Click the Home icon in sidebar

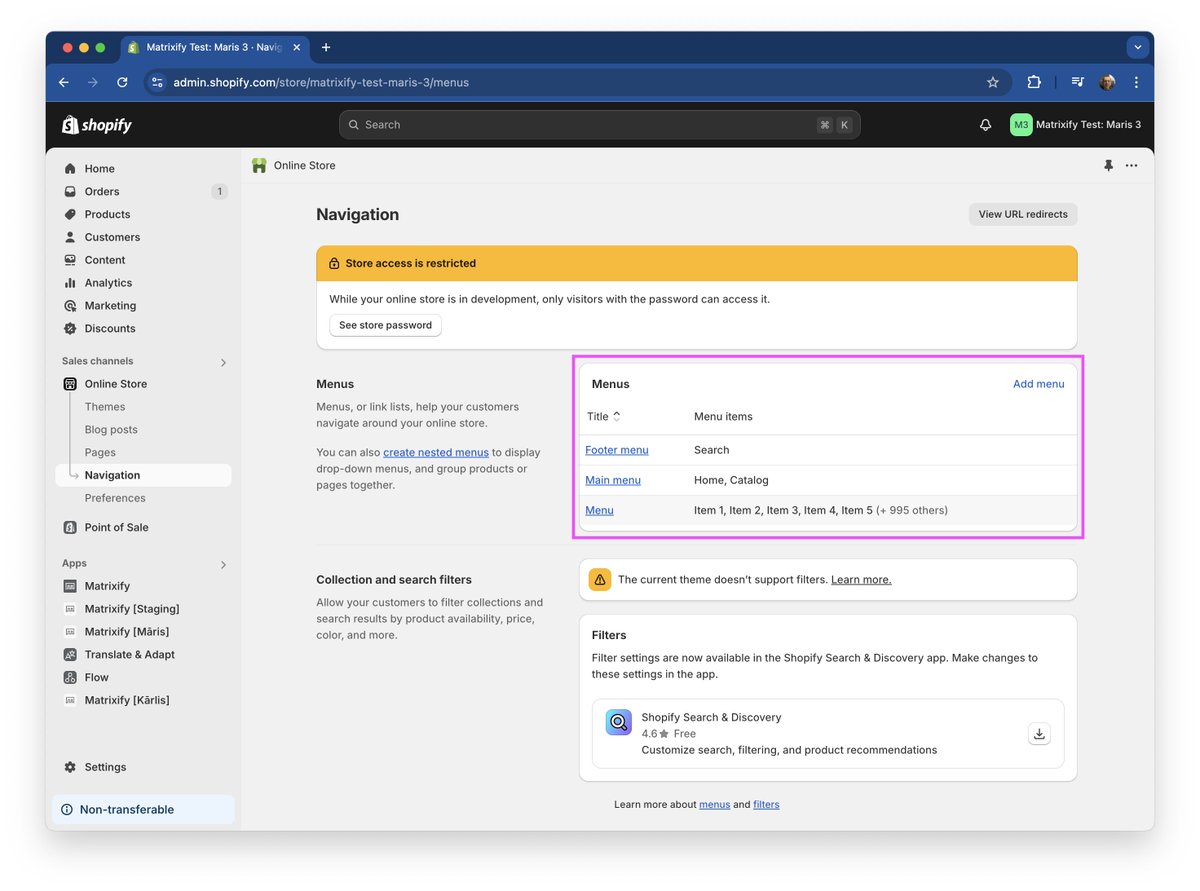[70, 169]
